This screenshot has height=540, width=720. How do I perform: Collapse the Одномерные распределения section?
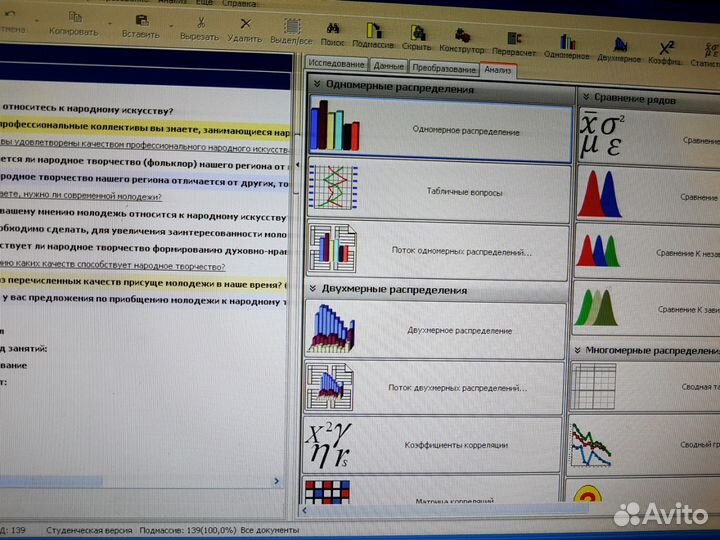[x=317, y=86]
